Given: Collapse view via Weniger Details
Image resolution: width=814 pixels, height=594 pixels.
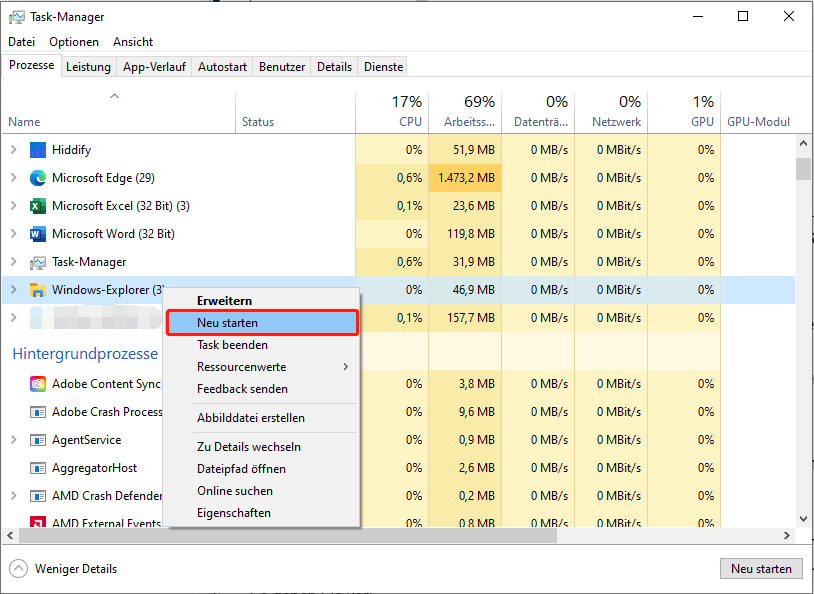Looking at the screenshot, I should pos(62,568).
